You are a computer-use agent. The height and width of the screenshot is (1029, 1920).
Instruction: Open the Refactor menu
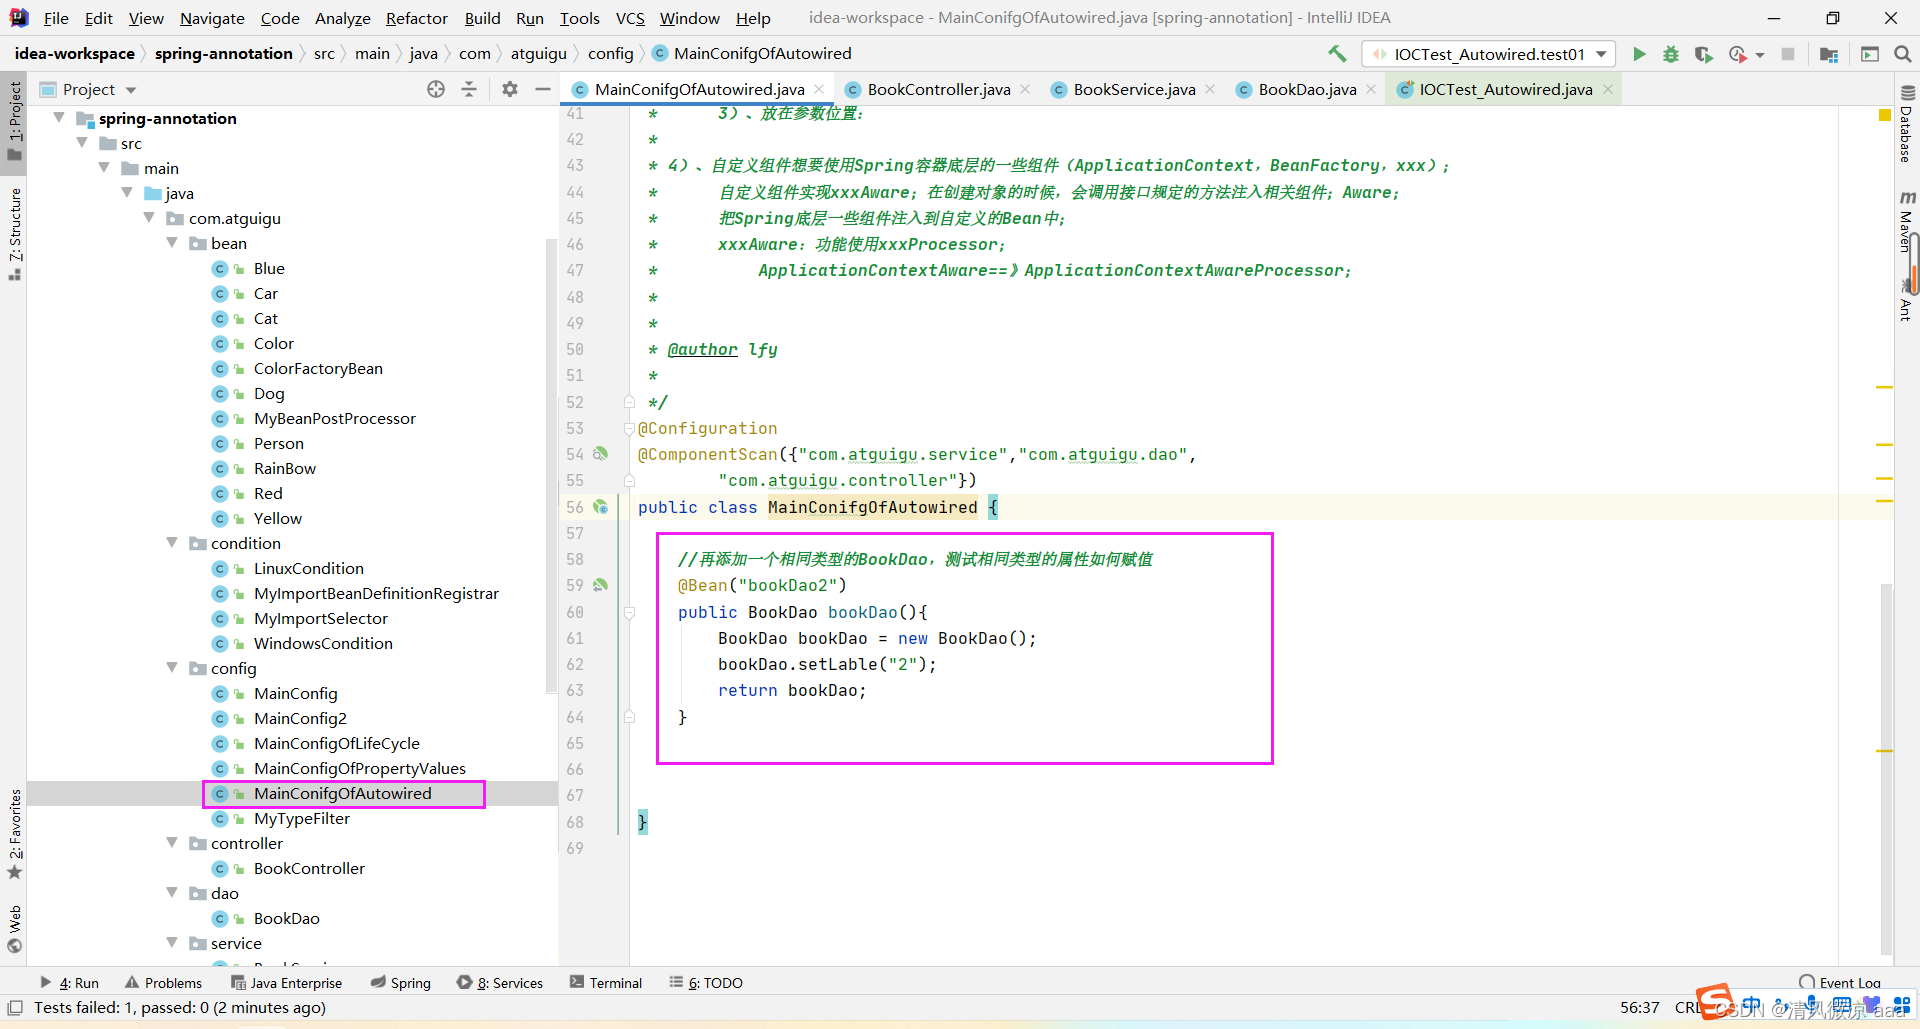pos(416,18)
